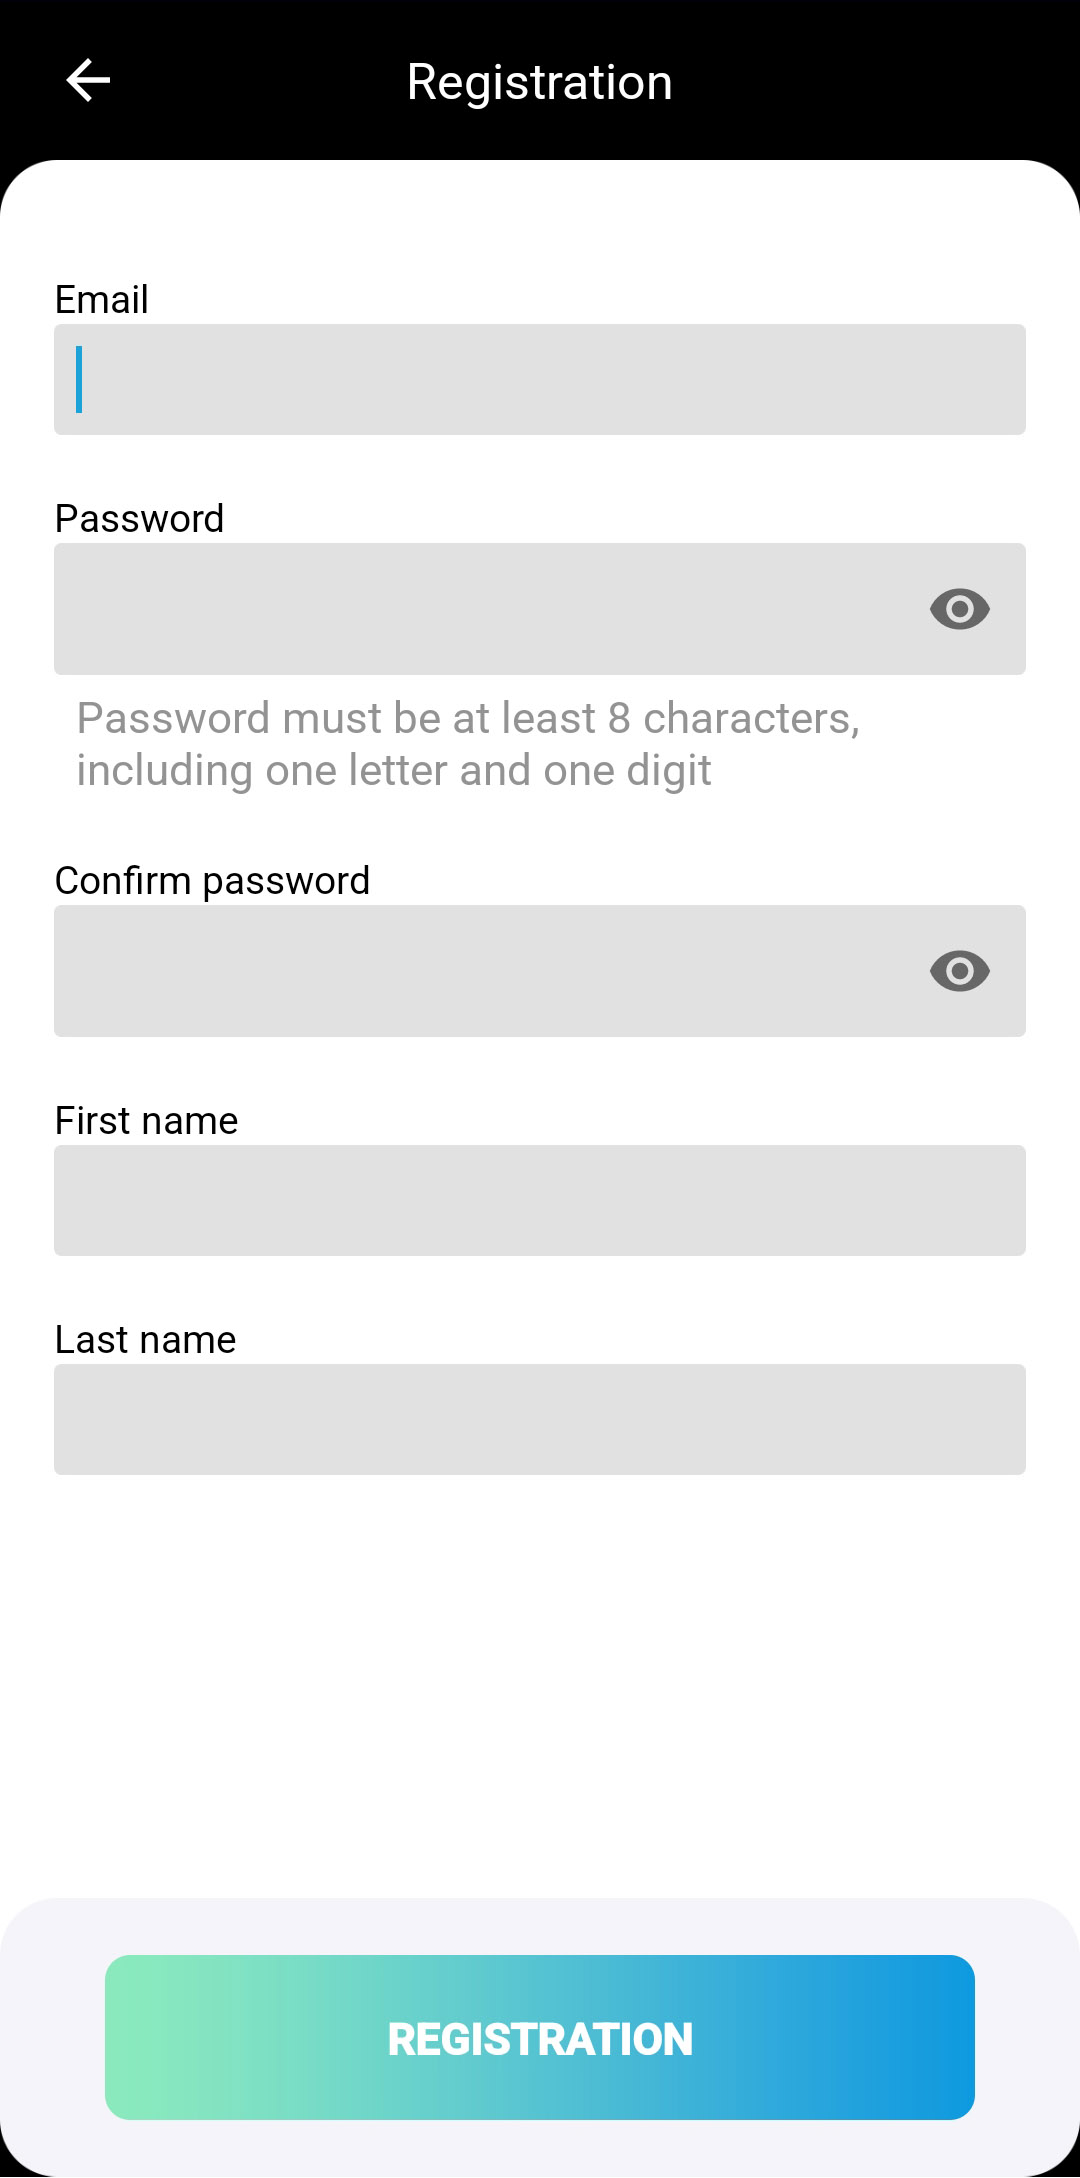Viewport: 1080px width, 2178px height.
Task: Click the password requirements hint text
Action: click(468, 744)
